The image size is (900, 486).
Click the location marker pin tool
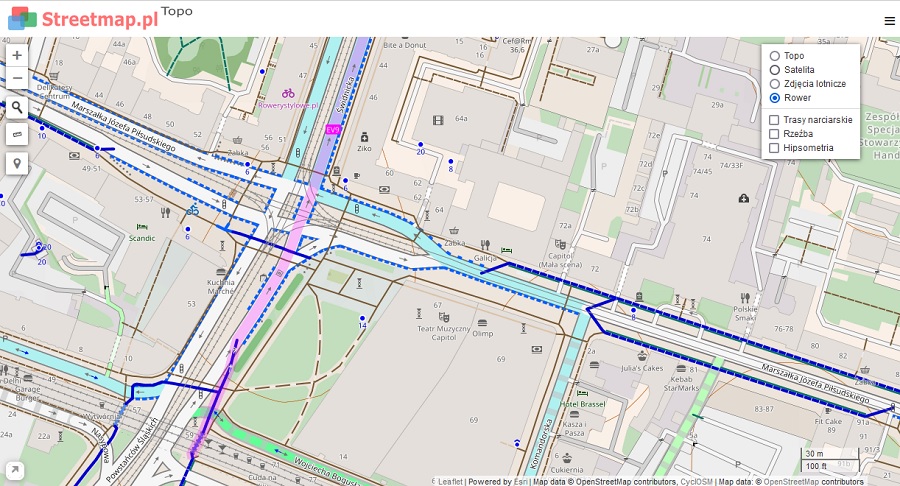[17, 163]
